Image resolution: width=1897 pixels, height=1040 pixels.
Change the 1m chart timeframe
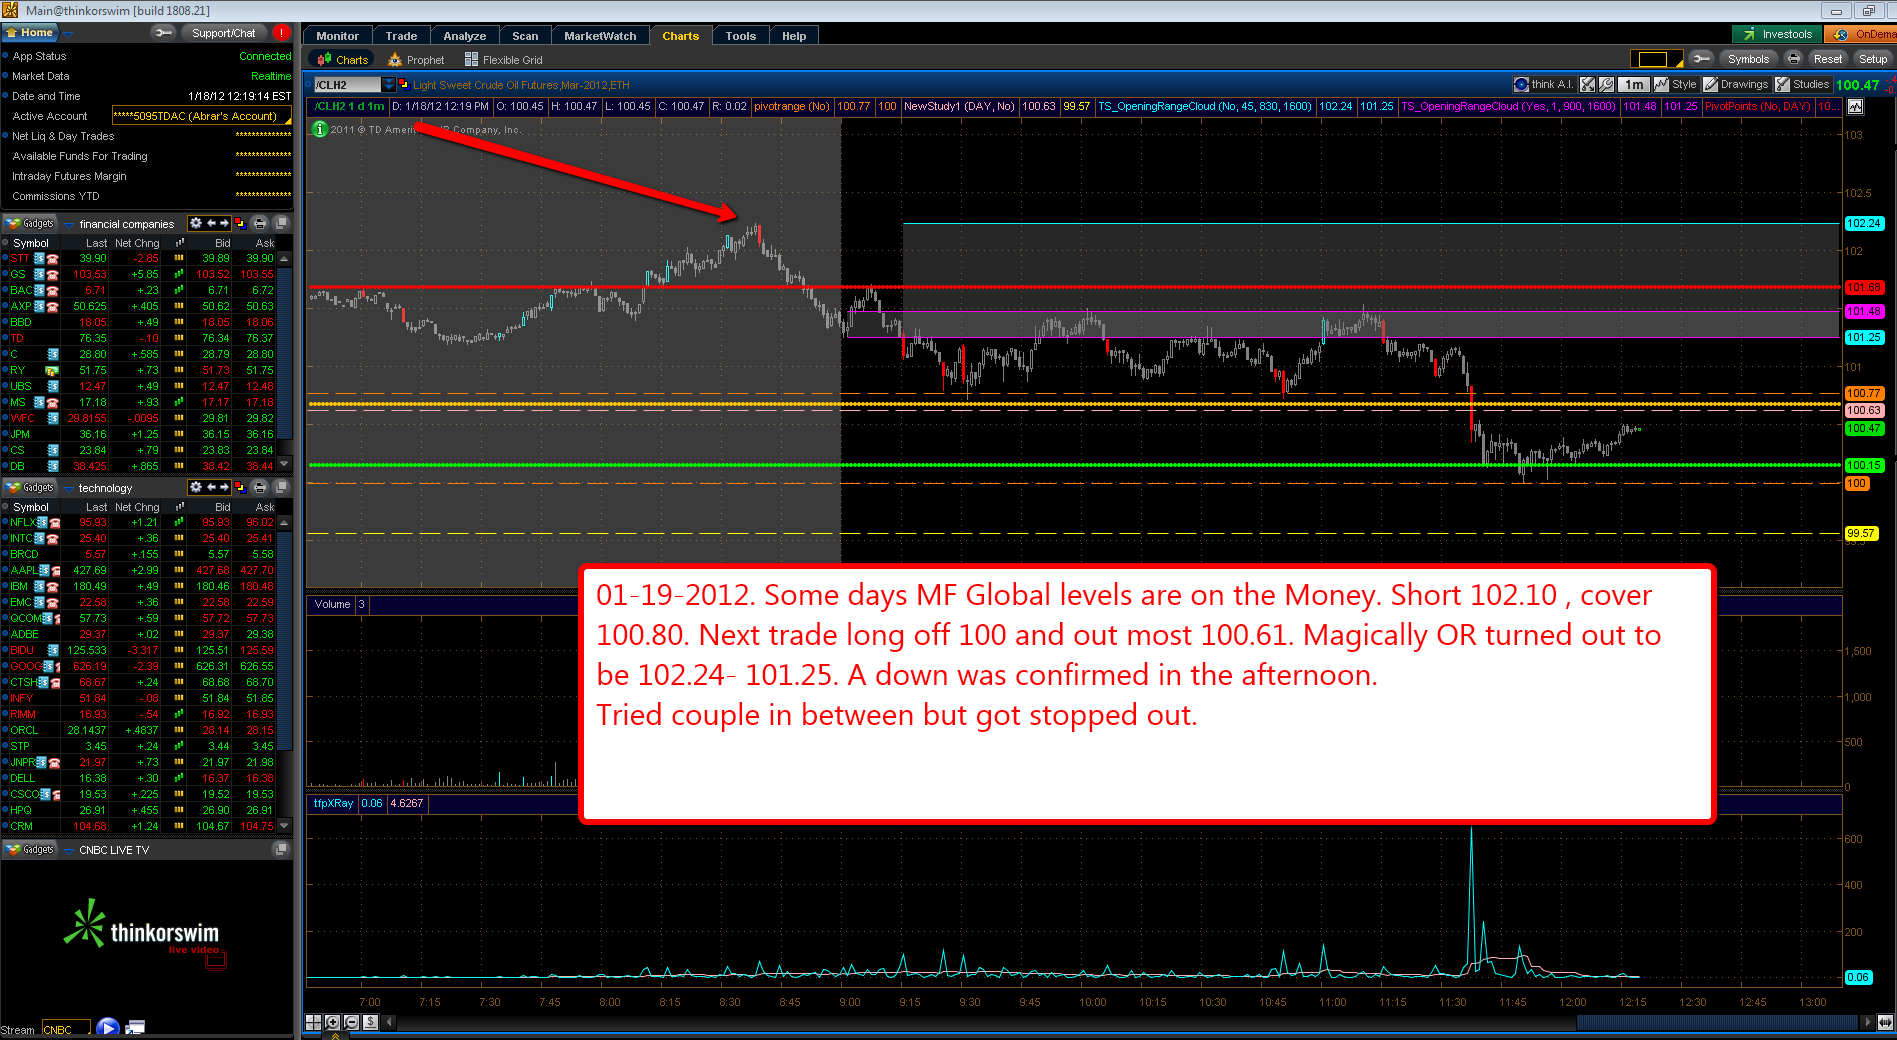(x=1633, y=85)
